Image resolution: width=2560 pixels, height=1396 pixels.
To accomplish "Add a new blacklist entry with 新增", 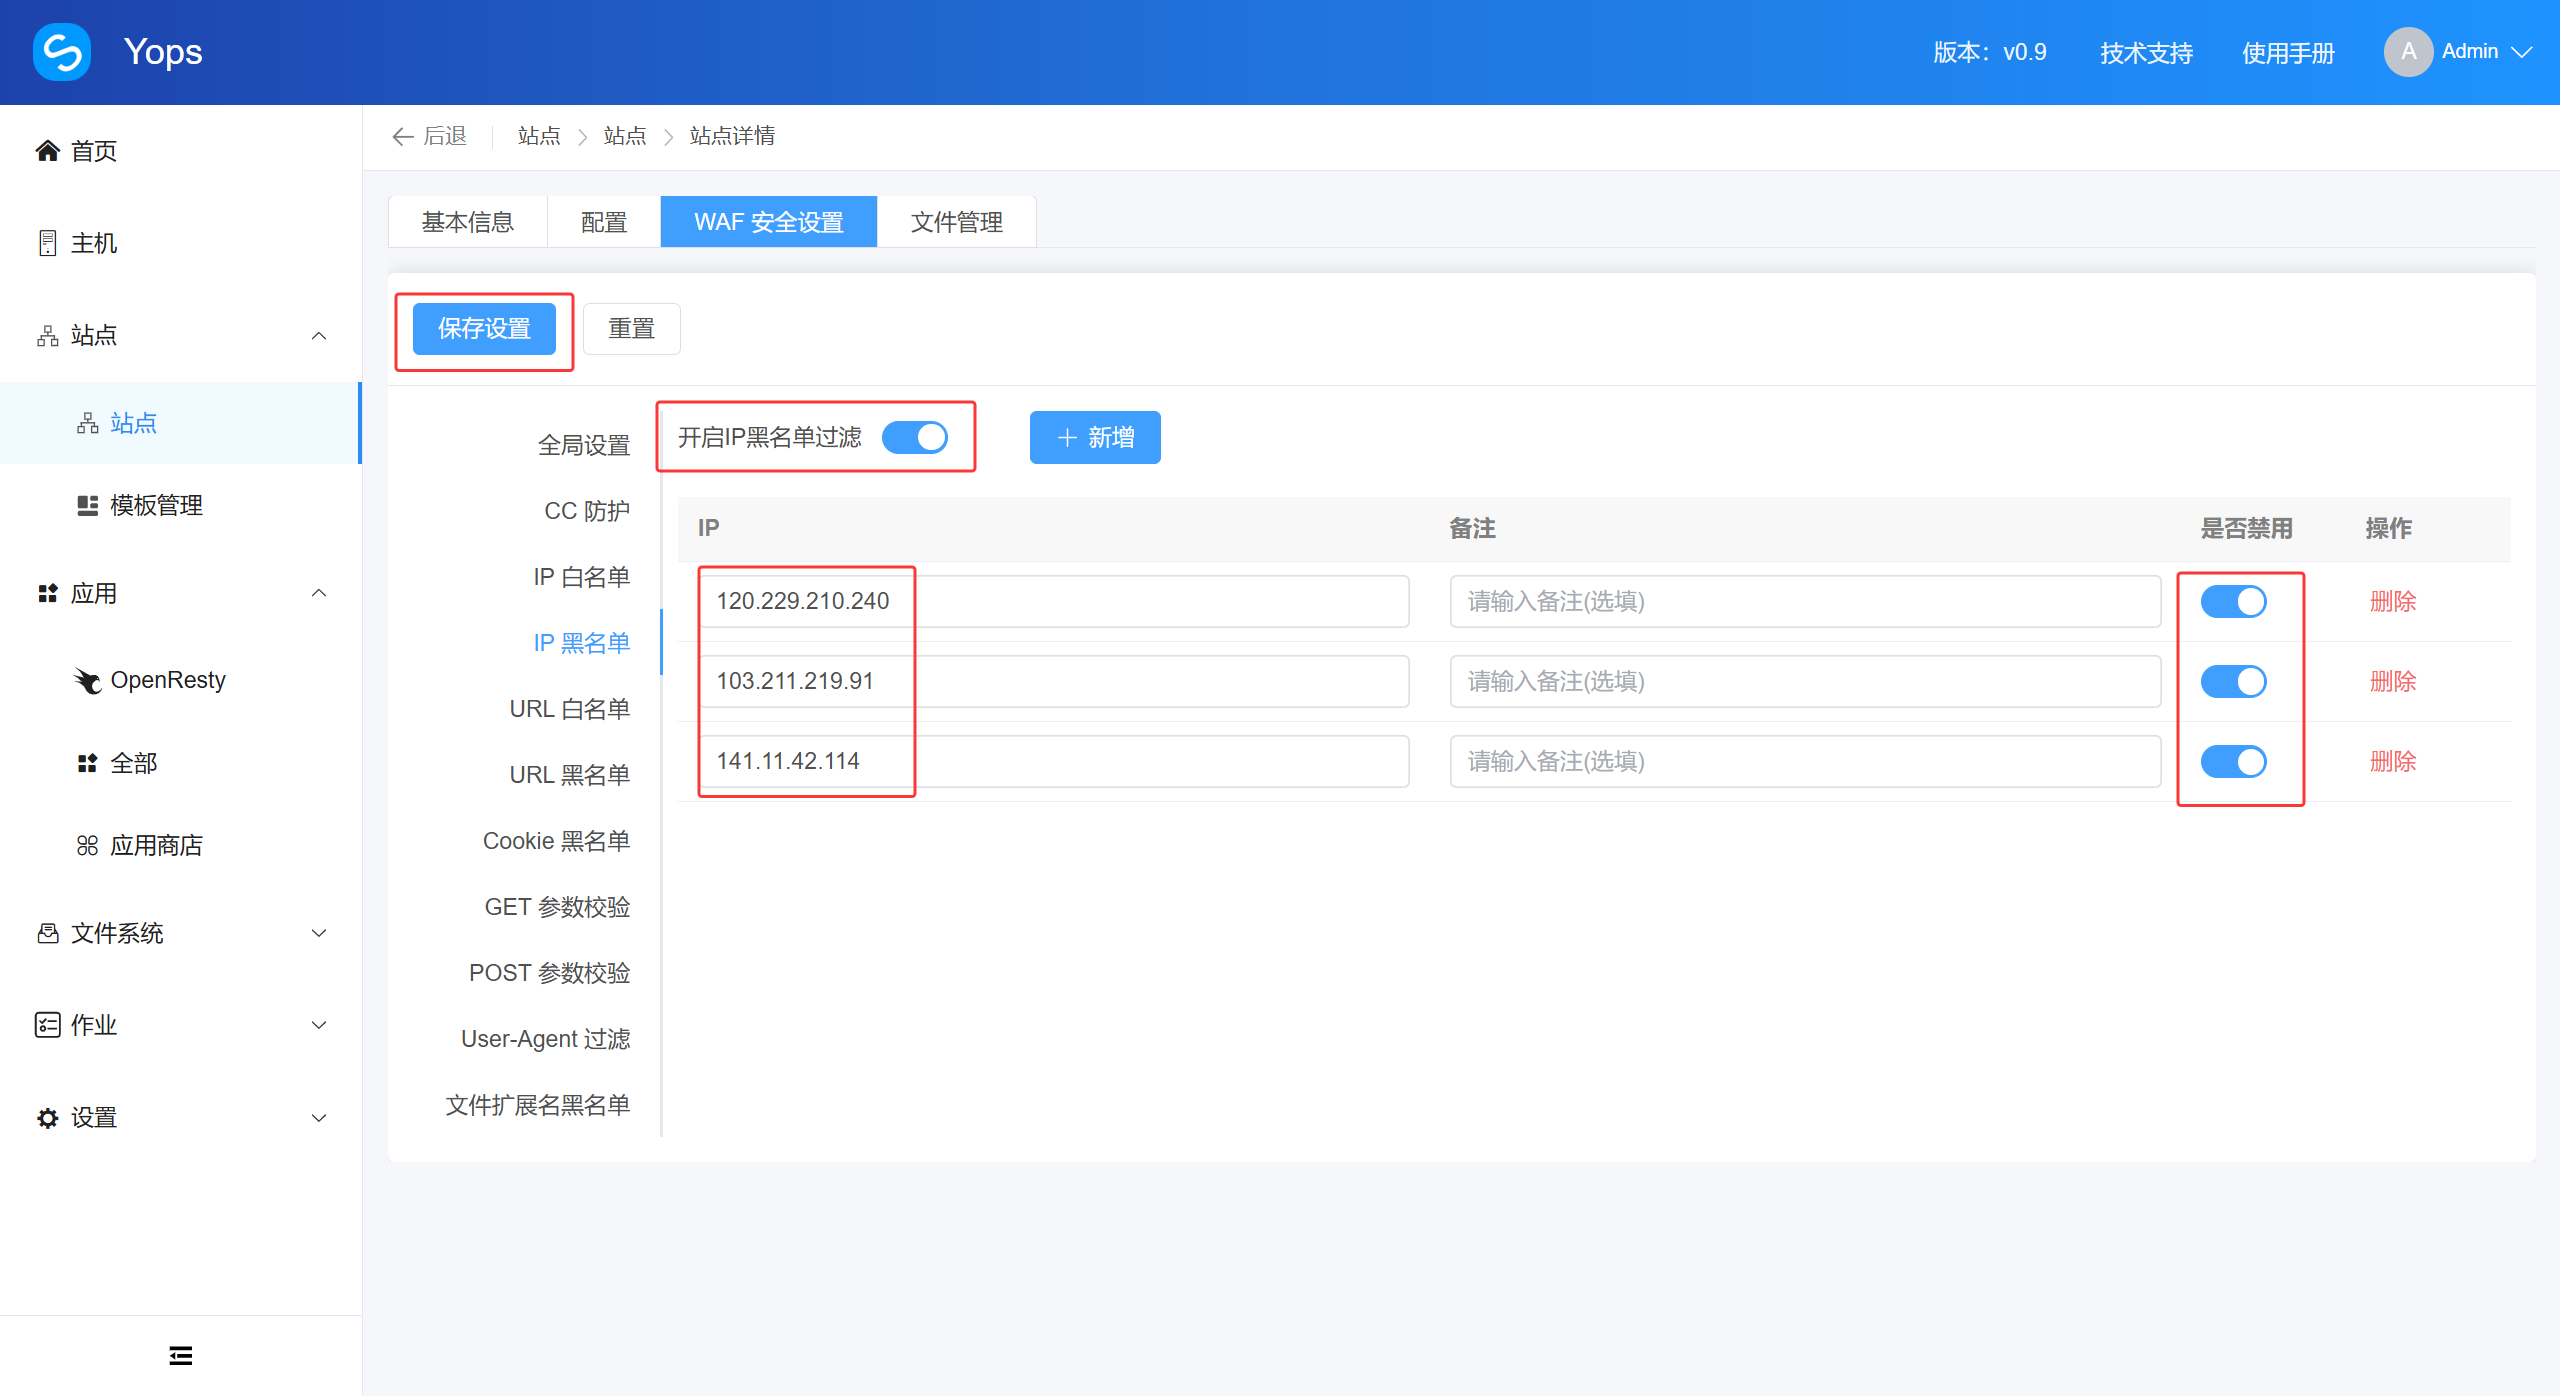I will [1095, 437].
